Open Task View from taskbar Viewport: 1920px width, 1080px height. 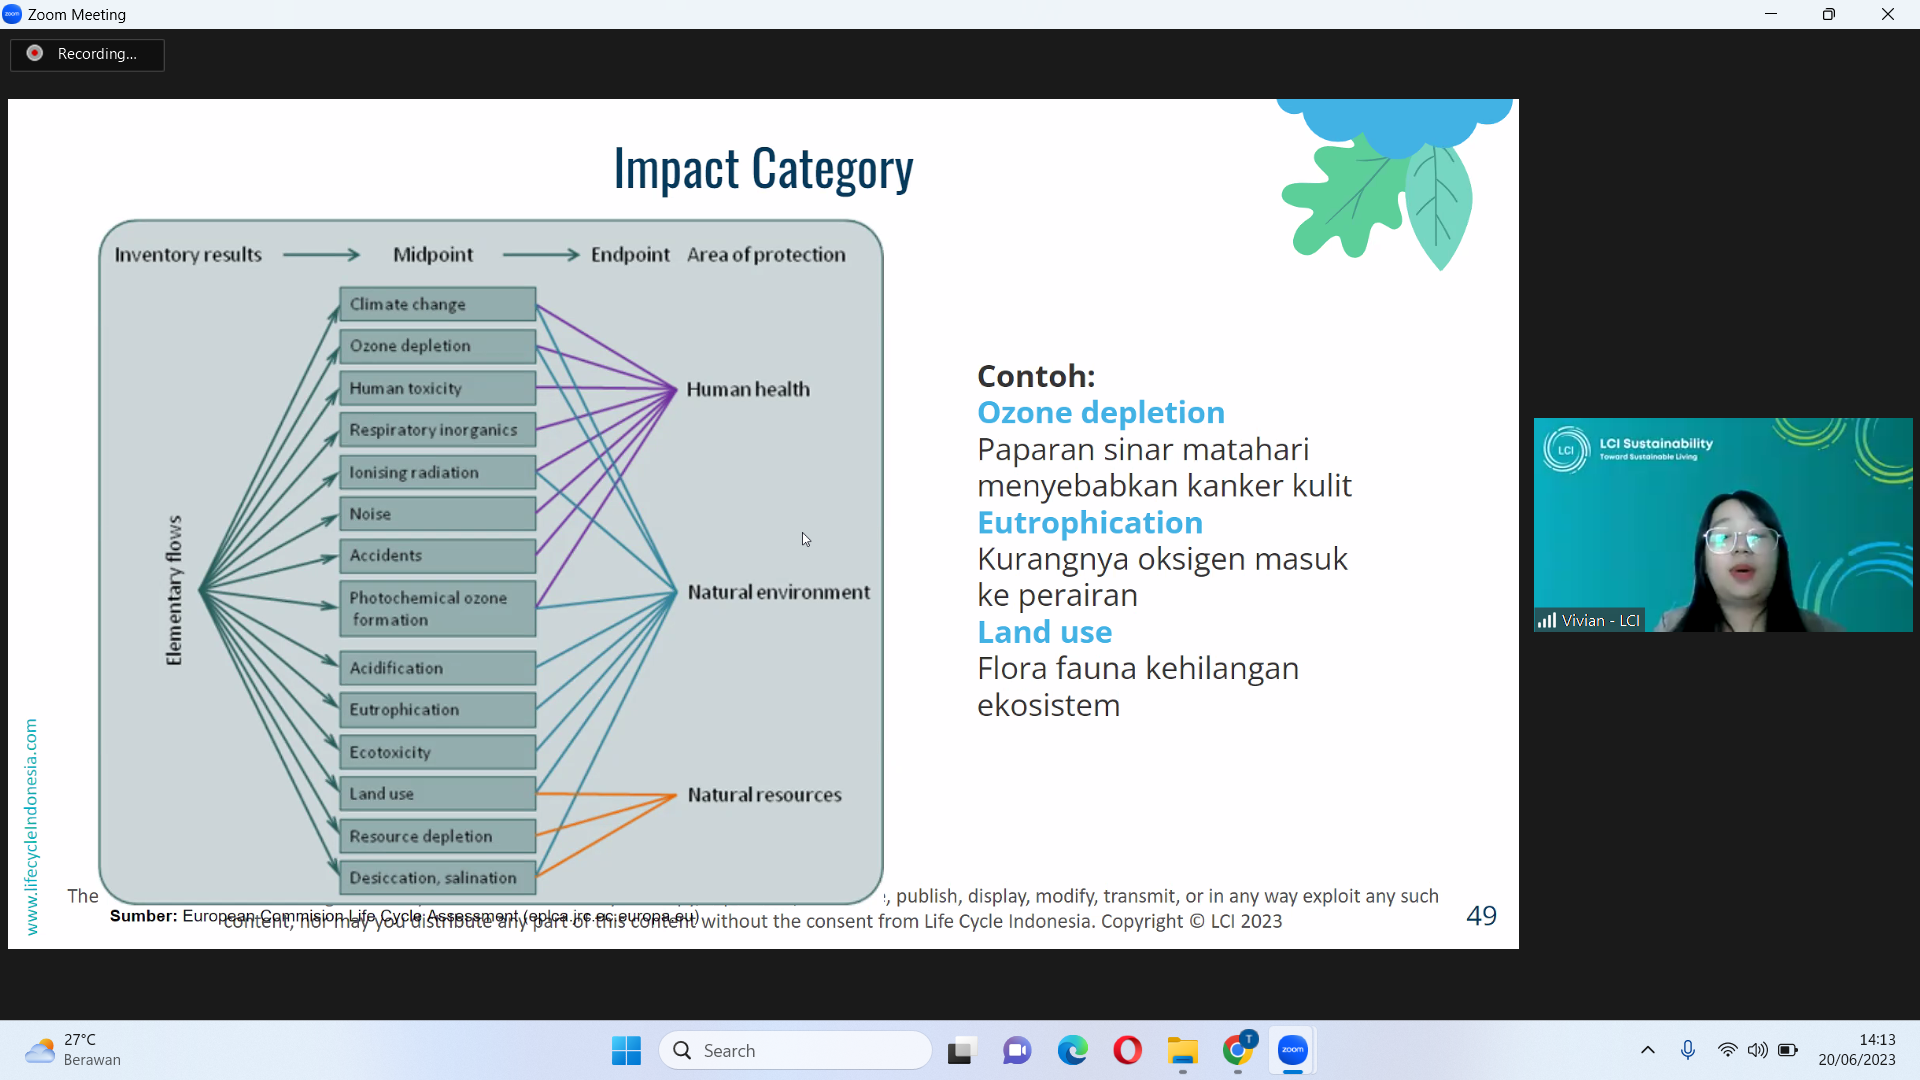click(x=961, y=1051)
